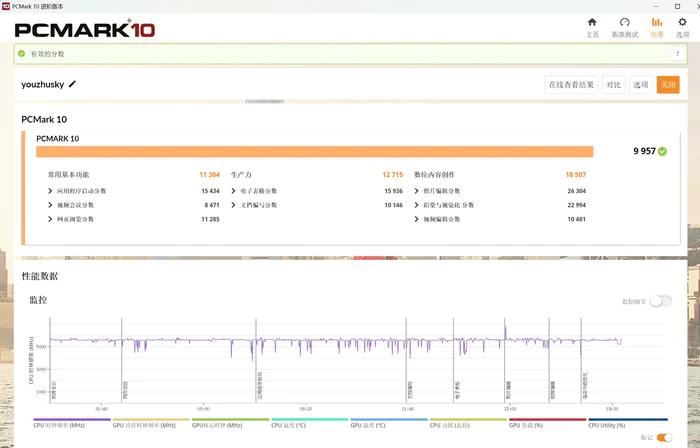Click the 11:40 time label on chart
700x448 pixels.
click(408, 409)
